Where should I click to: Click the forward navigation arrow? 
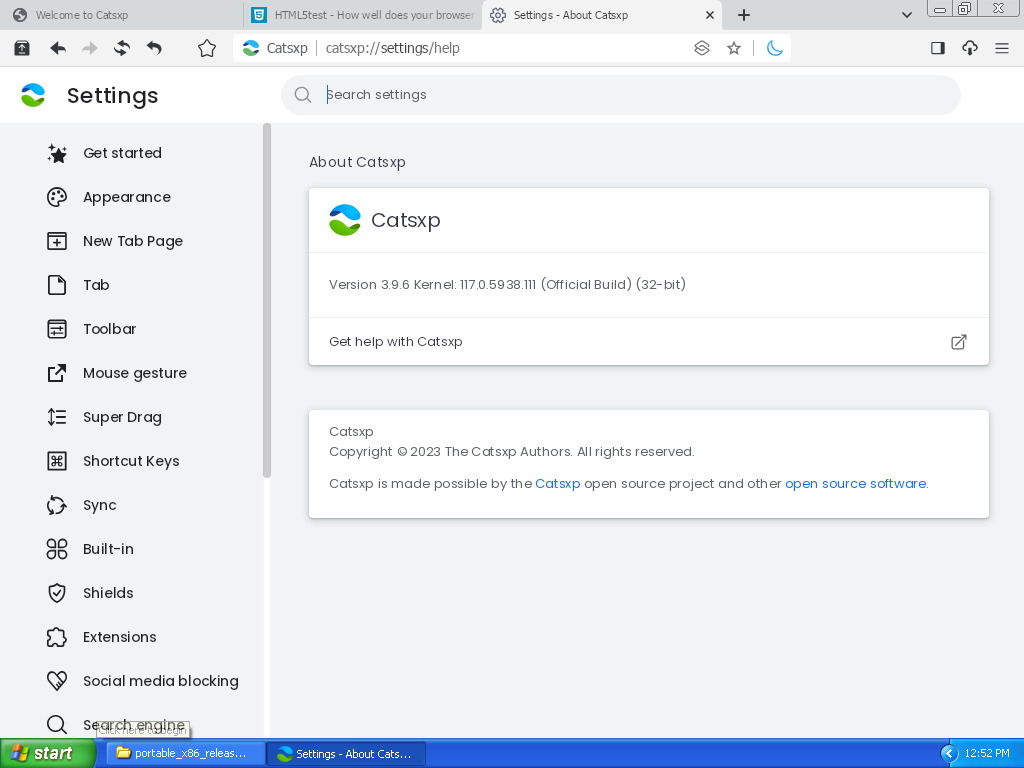[x=89, y=48]
